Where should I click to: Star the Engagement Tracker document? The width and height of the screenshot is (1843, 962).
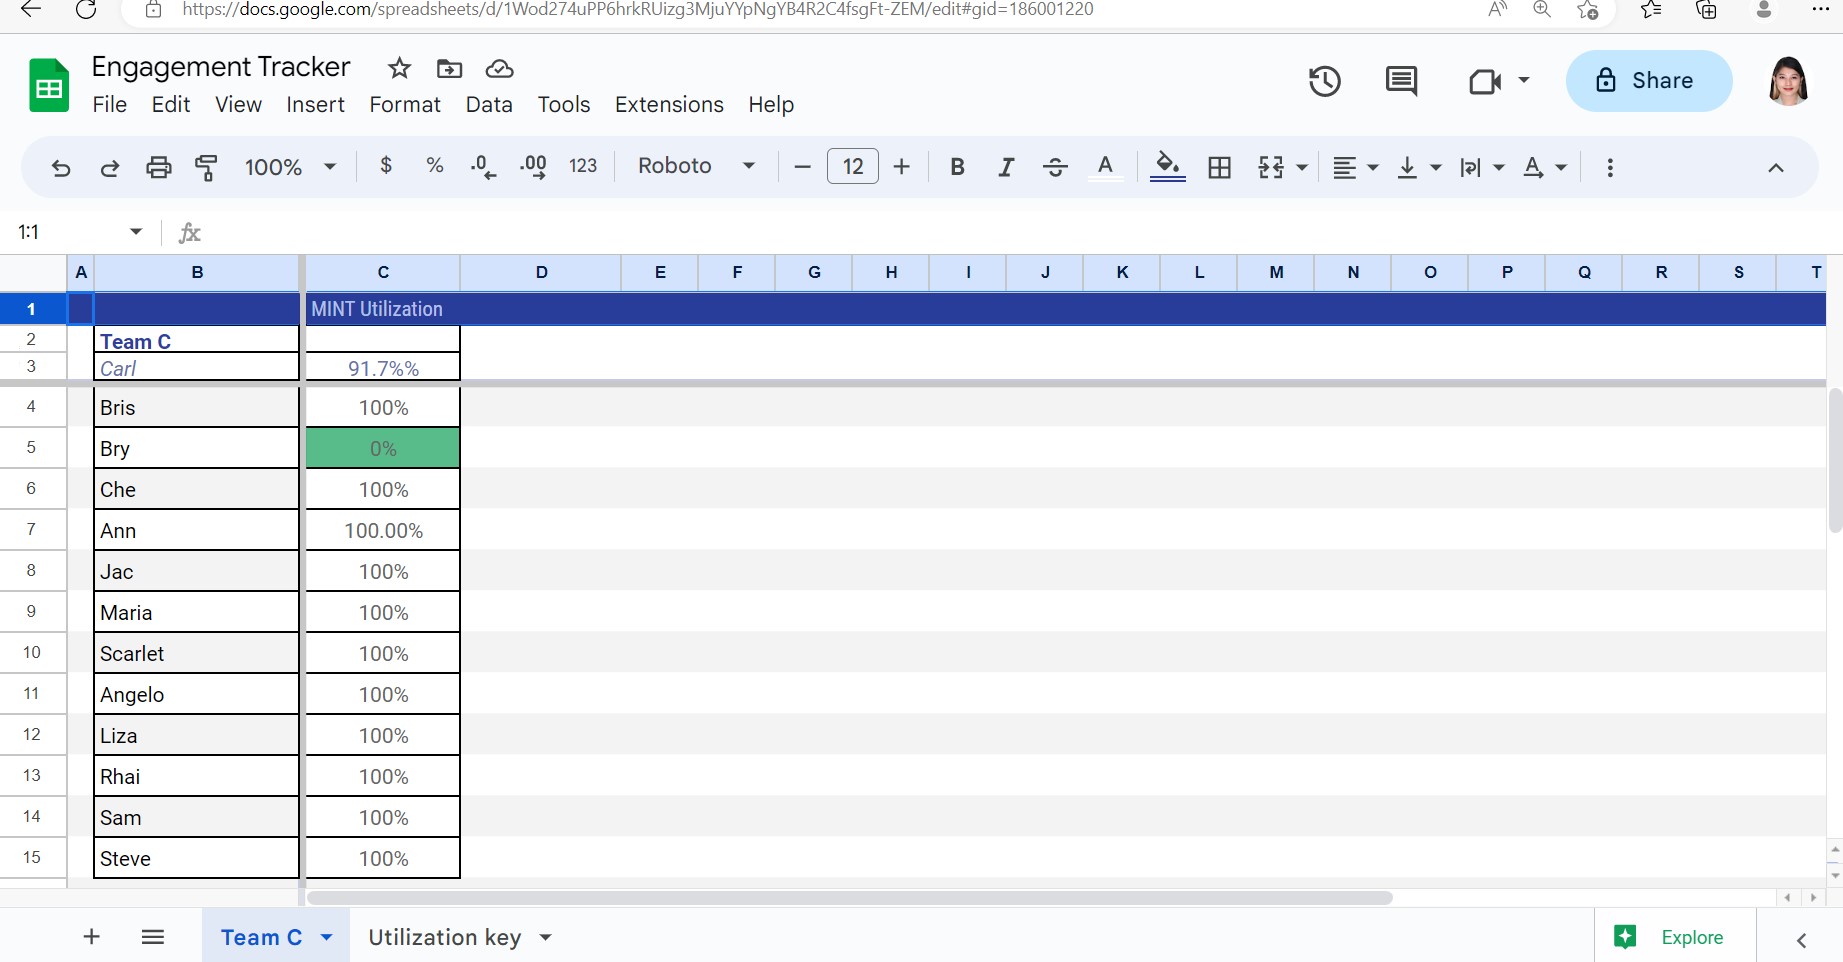pos(399,68)
